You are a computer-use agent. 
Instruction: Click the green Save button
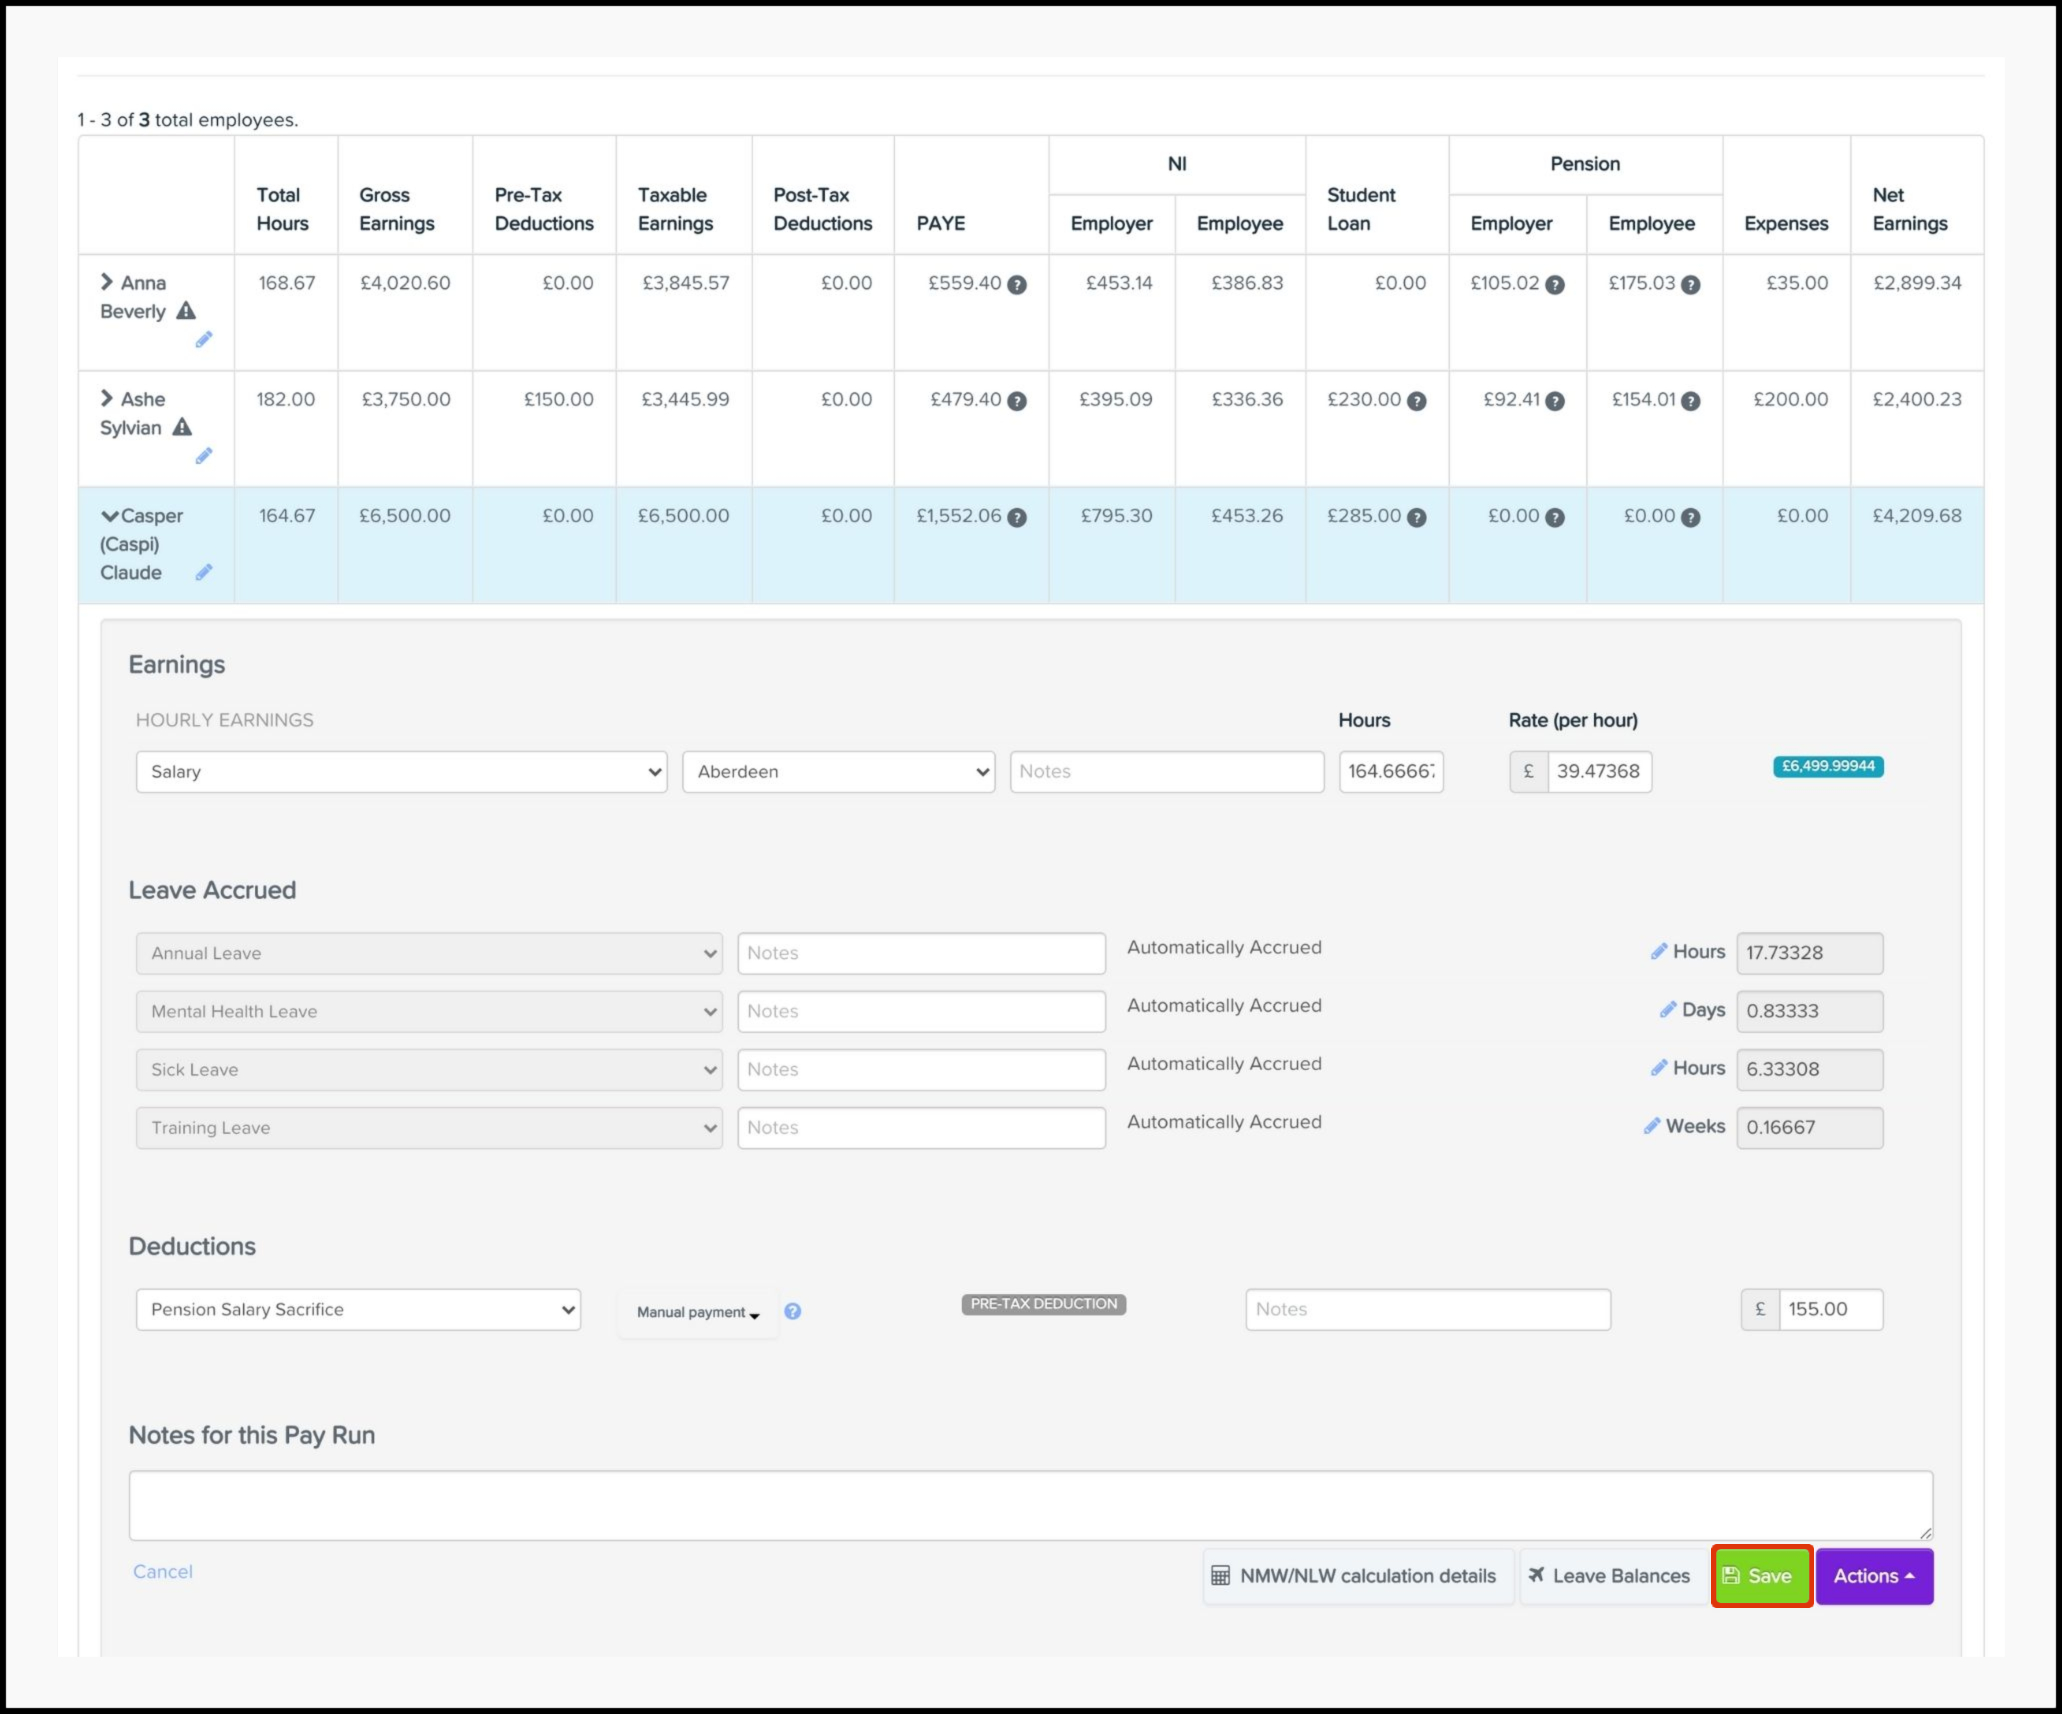coord(1761,1576)
